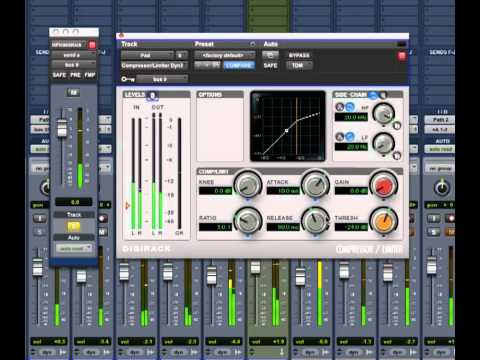
Task: Click the LF frequency knob
Action: click(x=383, y=143)
